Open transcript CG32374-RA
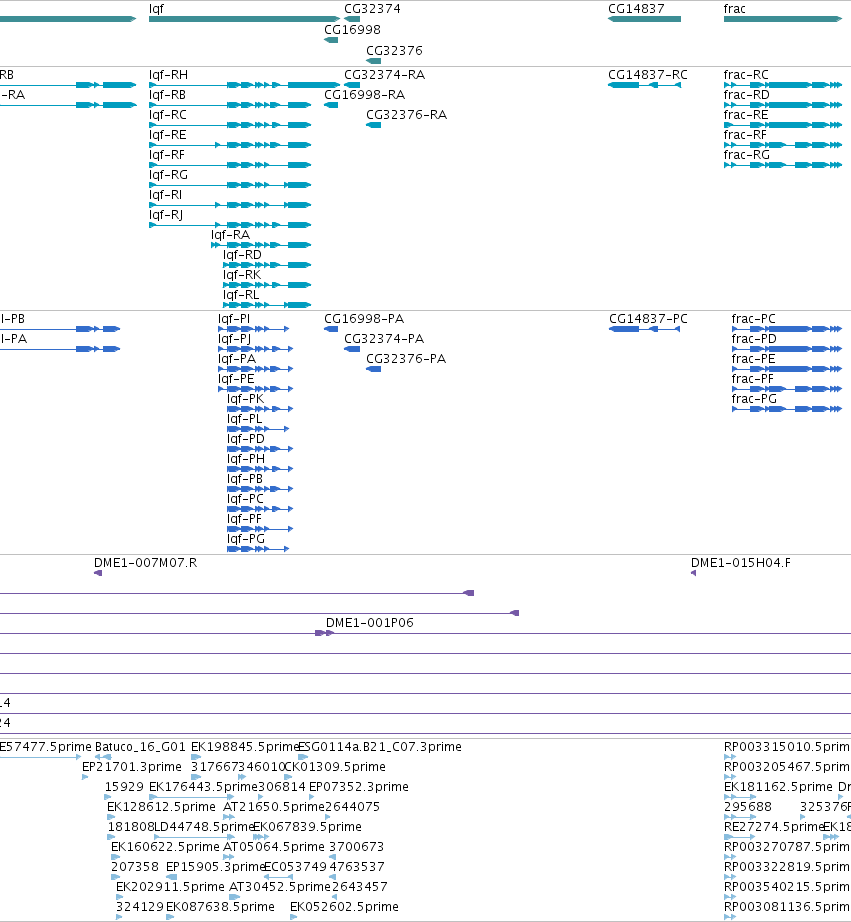 coord(385,75)
